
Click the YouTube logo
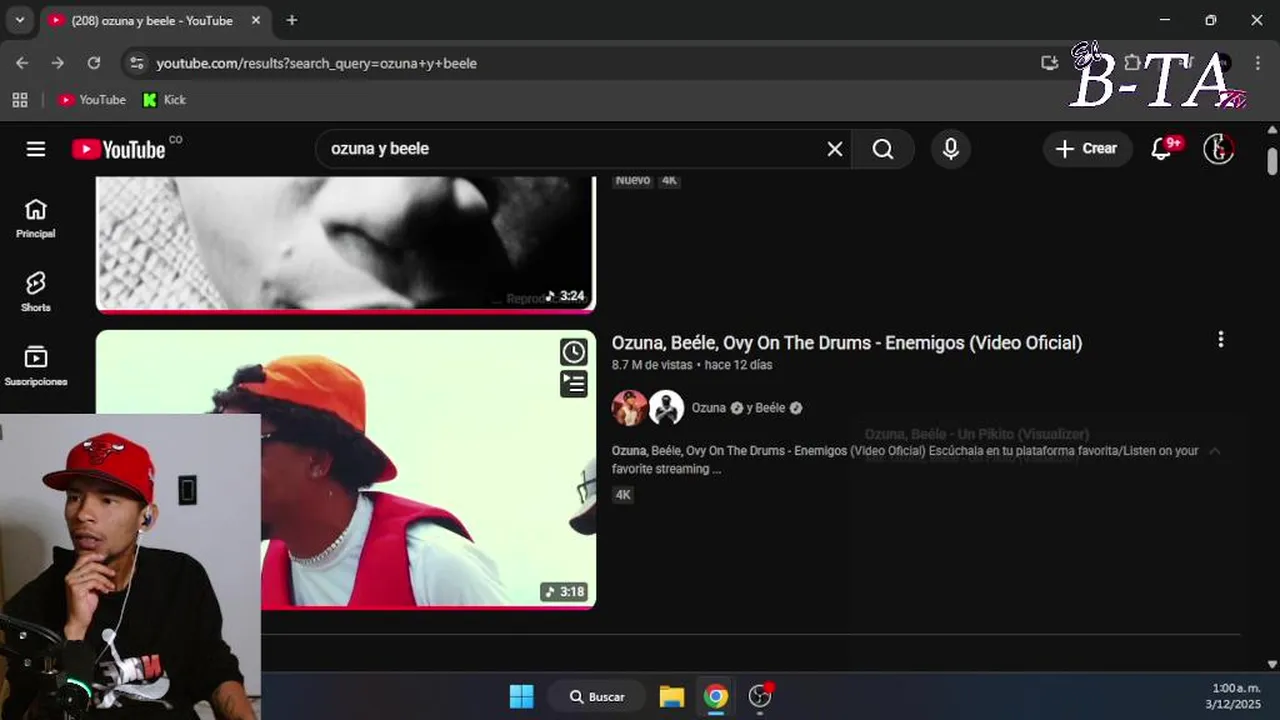tap(118, 149)
